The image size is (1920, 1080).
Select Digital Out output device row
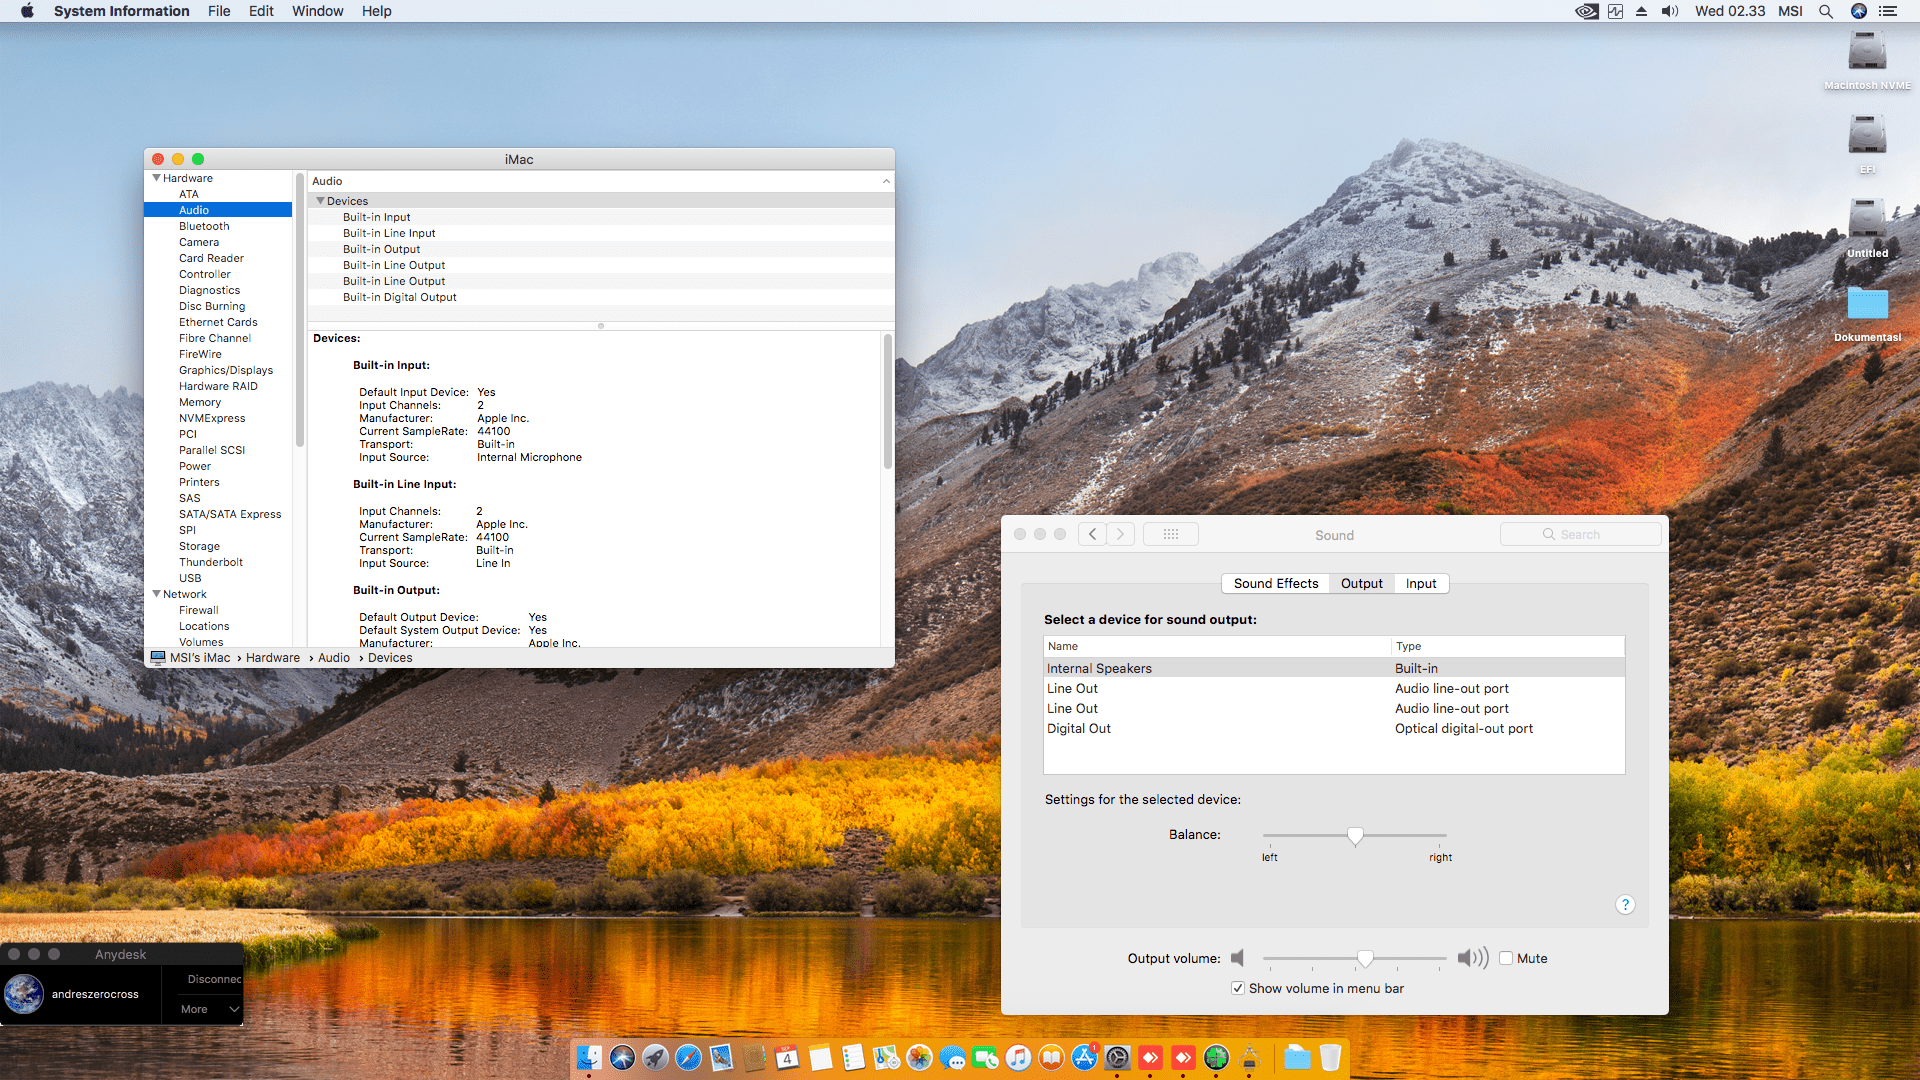(1079, 728)
